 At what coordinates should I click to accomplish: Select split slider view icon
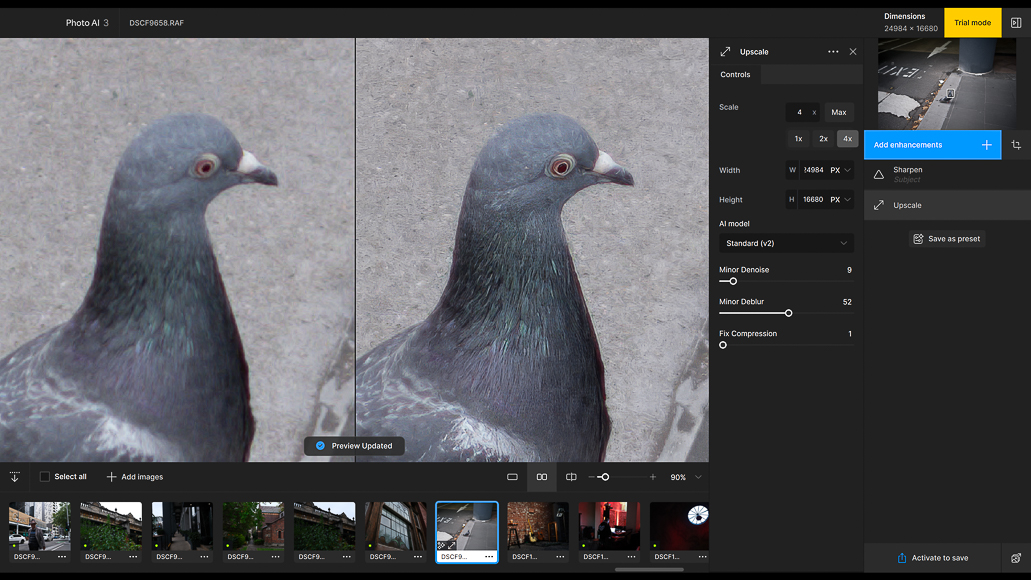pos(571,477)
